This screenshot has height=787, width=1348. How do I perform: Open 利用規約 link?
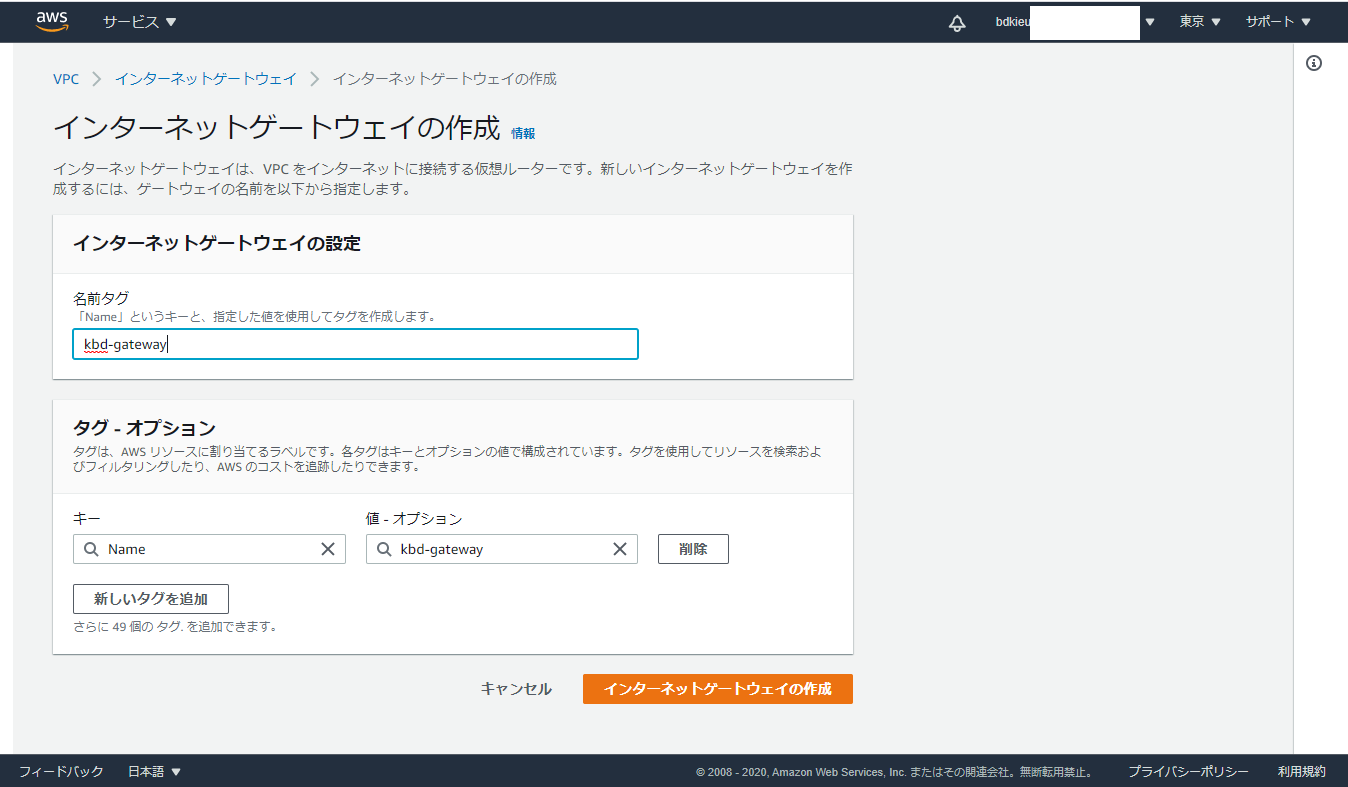click(x=1301, y=772)
